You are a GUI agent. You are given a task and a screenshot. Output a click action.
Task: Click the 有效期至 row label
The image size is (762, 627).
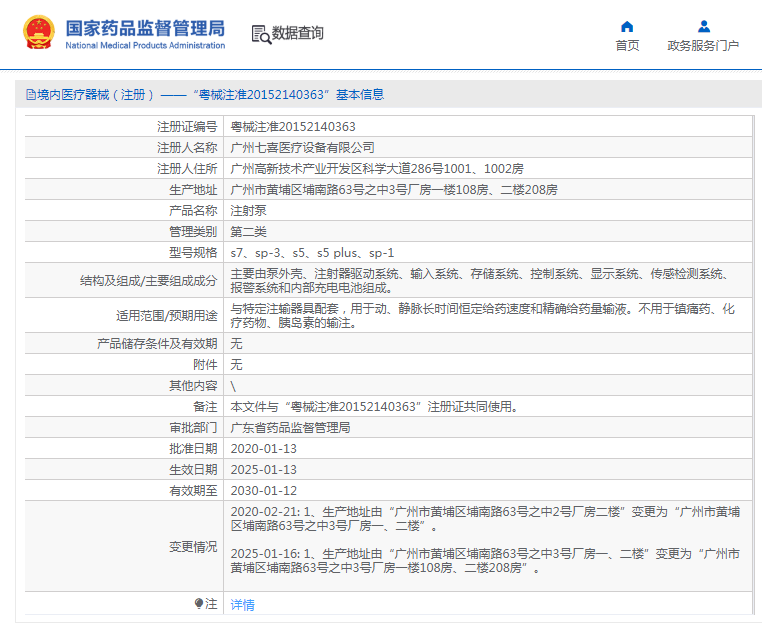pos(193,490)
